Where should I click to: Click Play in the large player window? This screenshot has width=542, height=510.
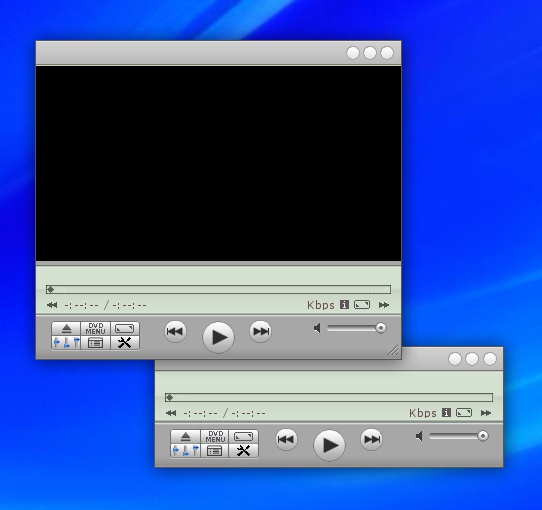218,337
